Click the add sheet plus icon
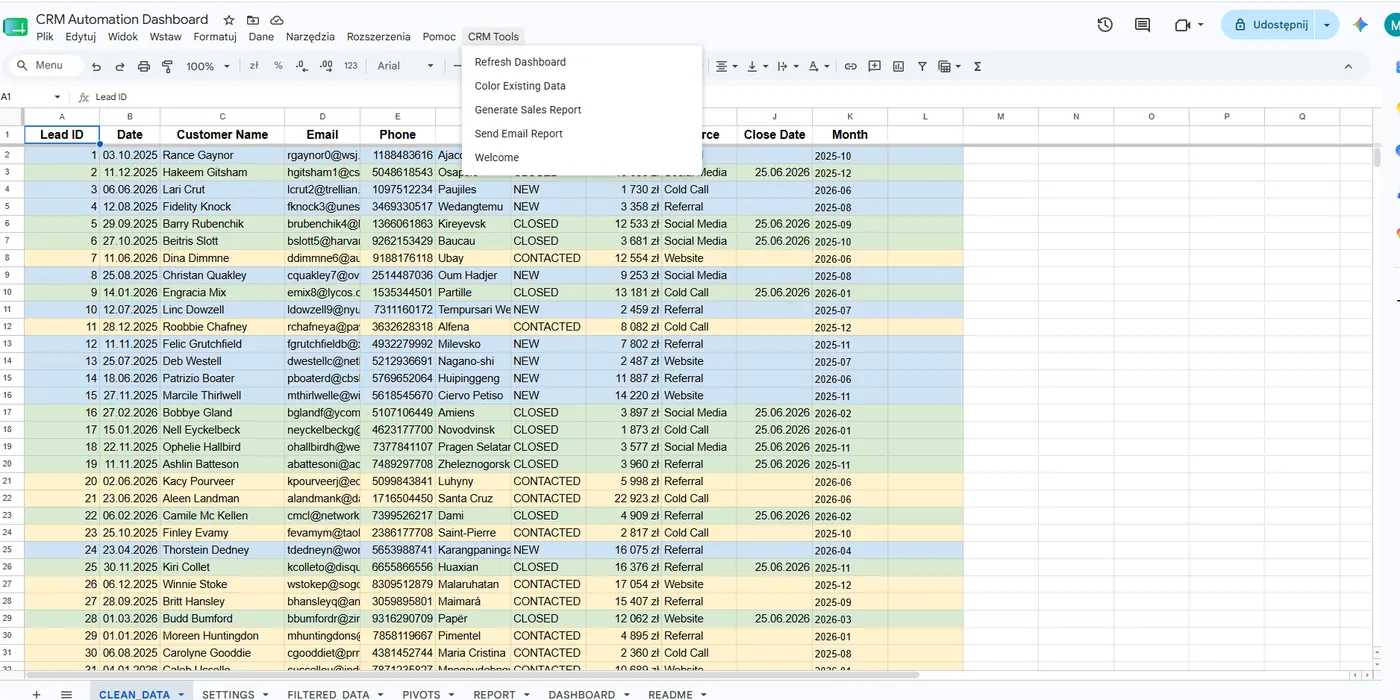This screenshot has width=1400, height=700. click(x=36, y=694)
